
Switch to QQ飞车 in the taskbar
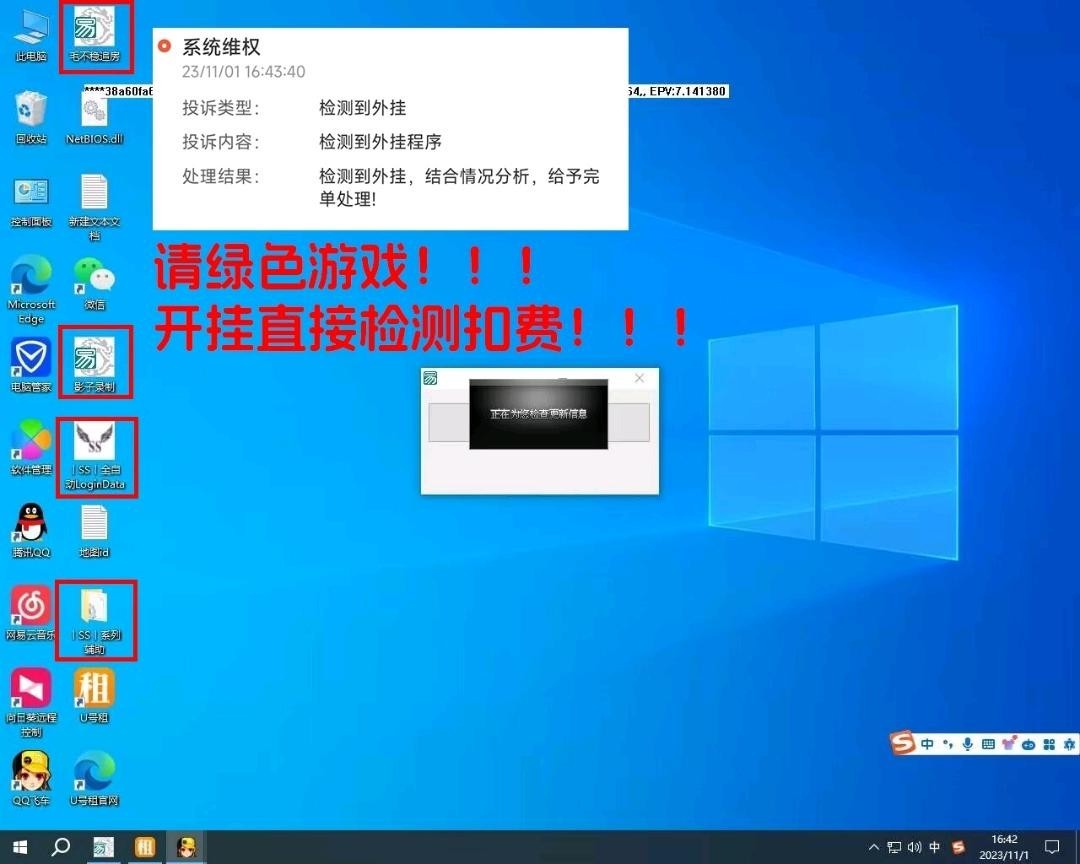[x=185, y=847]
